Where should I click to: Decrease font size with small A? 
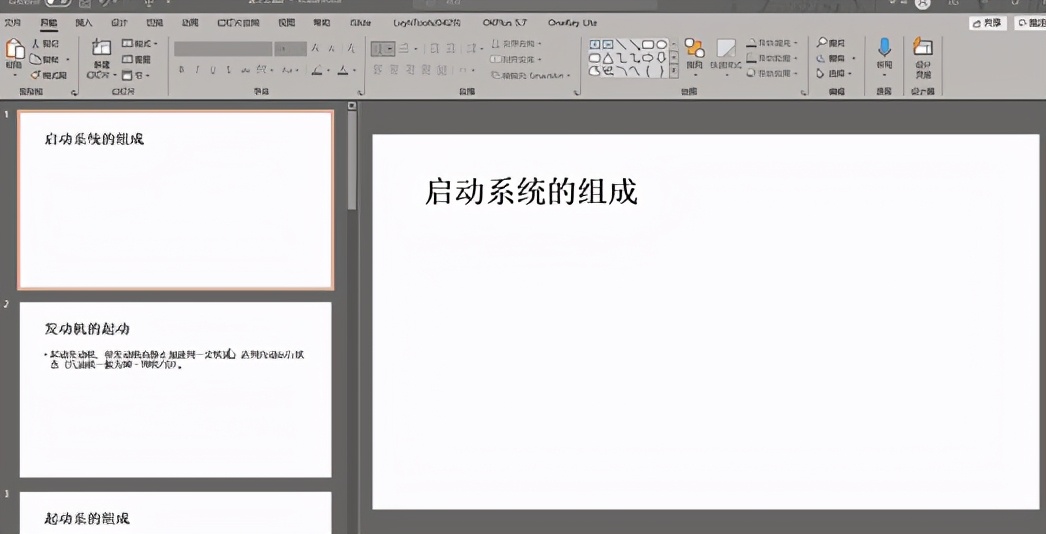332,49
